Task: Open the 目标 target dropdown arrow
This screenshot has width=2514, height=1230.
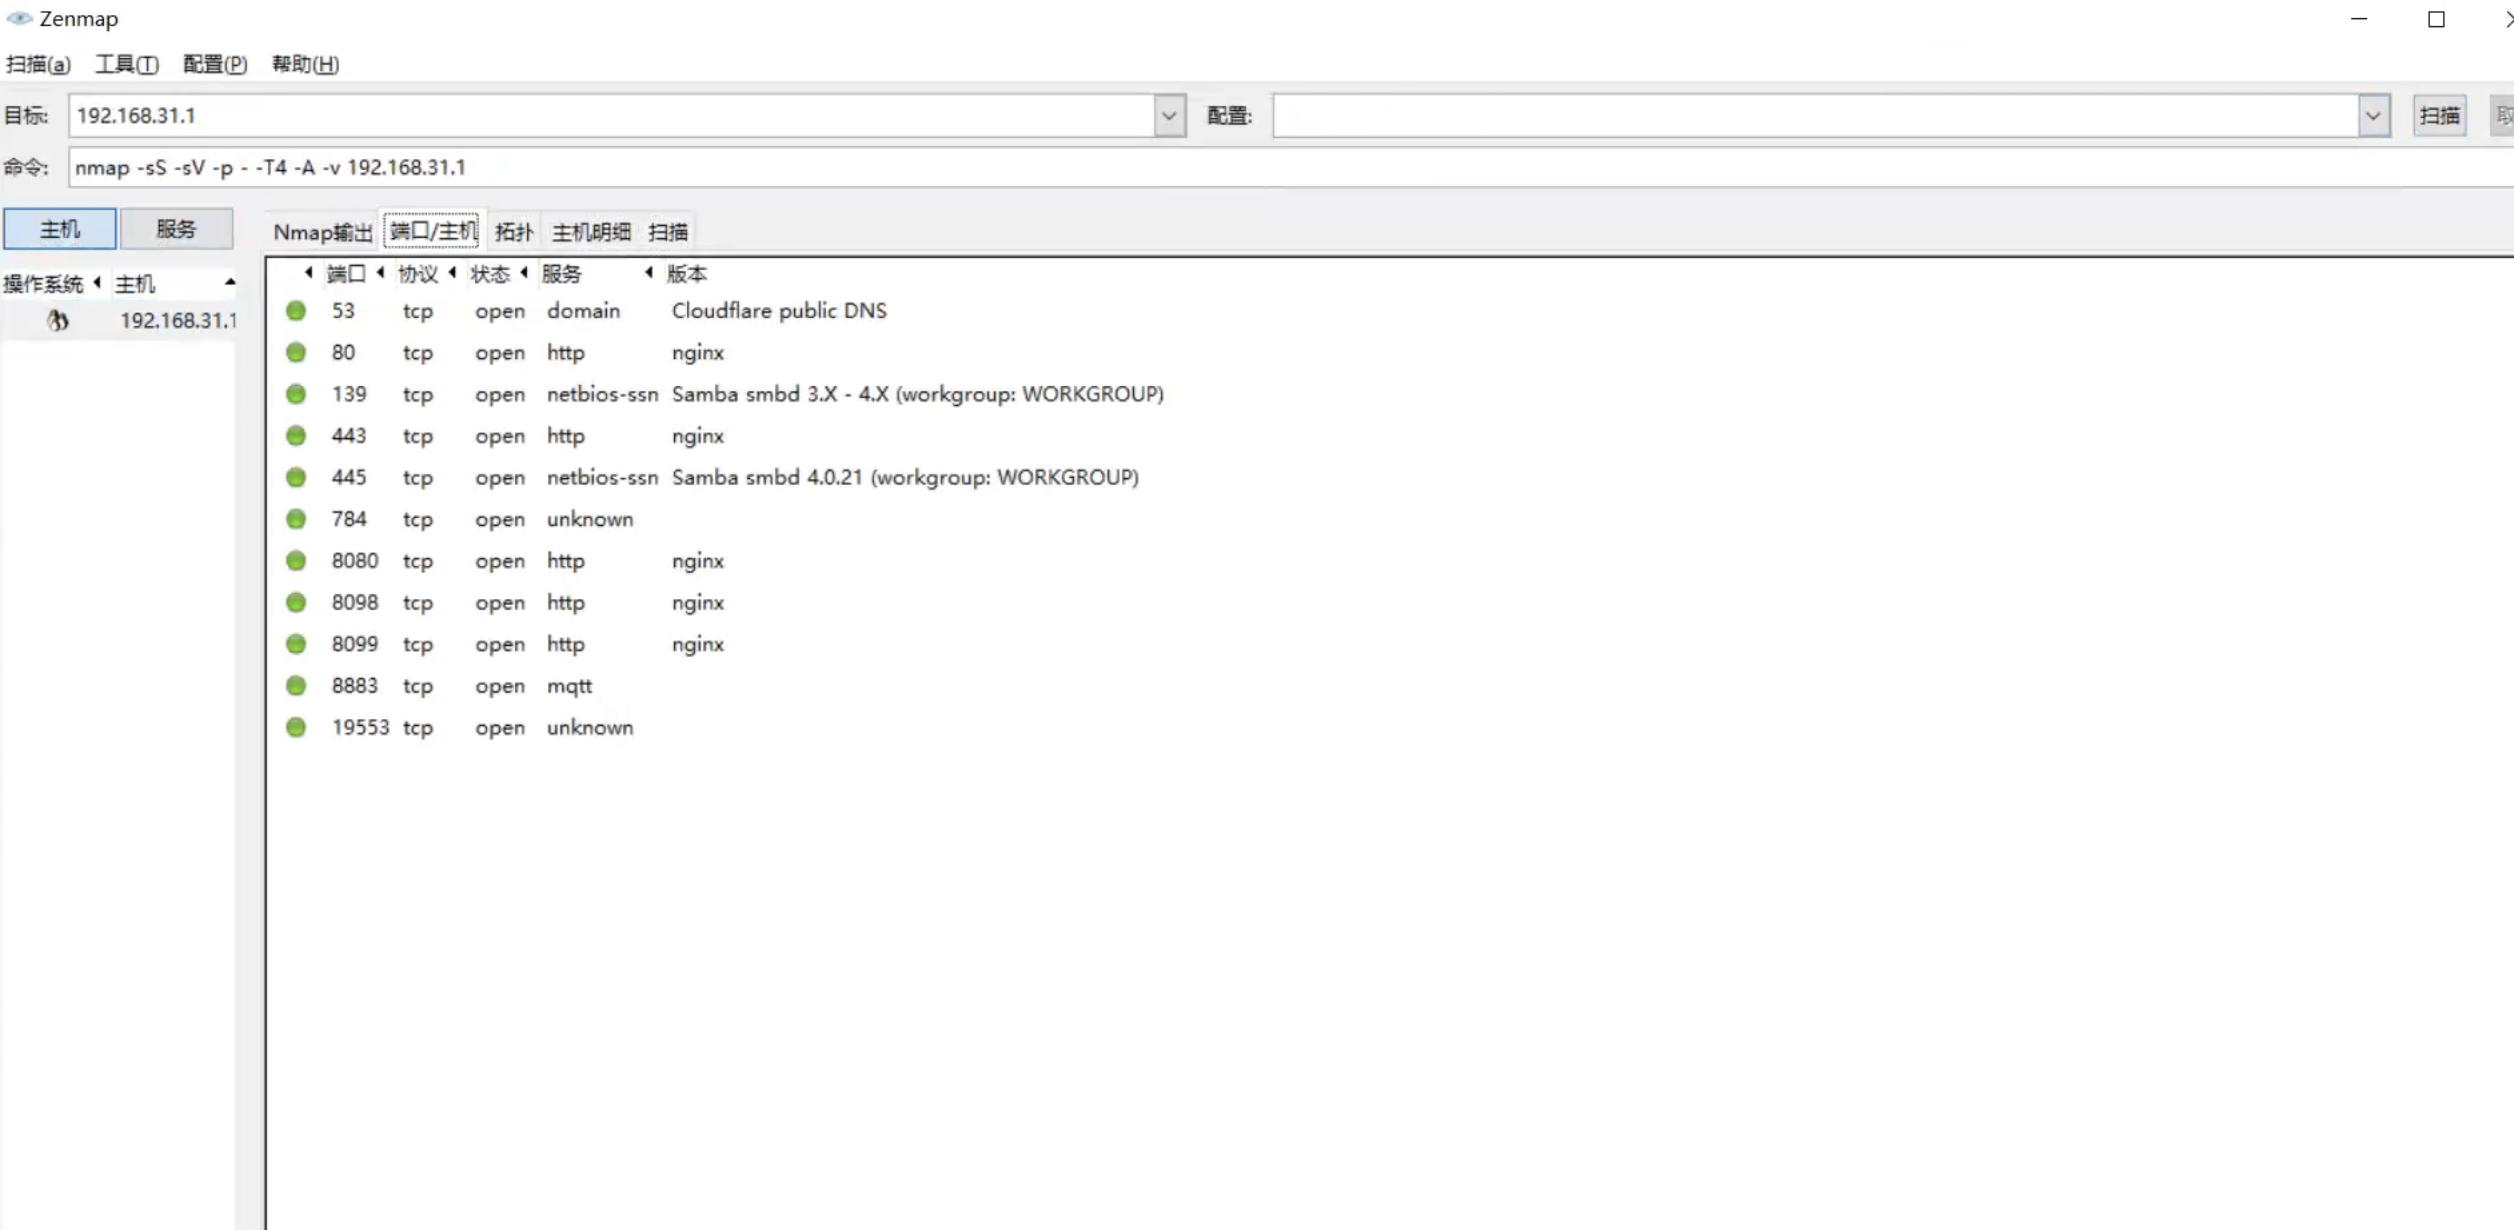Action: pyautogui.click(x=1168, y=116)
